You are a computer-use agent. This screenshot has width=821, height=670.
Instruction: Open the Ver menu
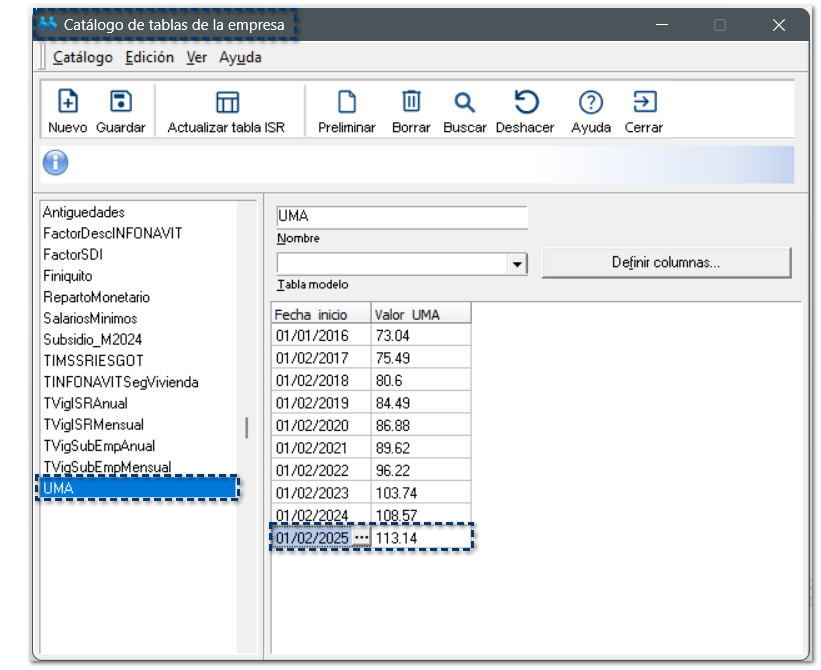(196, 57)
